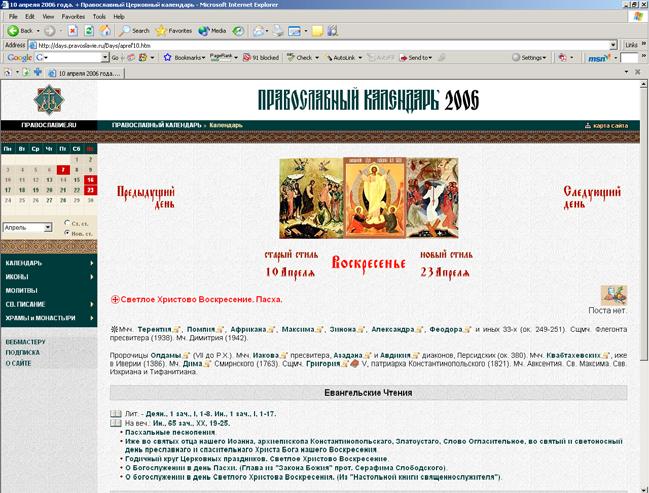Image resolution: width=649 pixels, height=493 pixels.
Task: Go back with the IE Back button
Action: coord(20,31)
